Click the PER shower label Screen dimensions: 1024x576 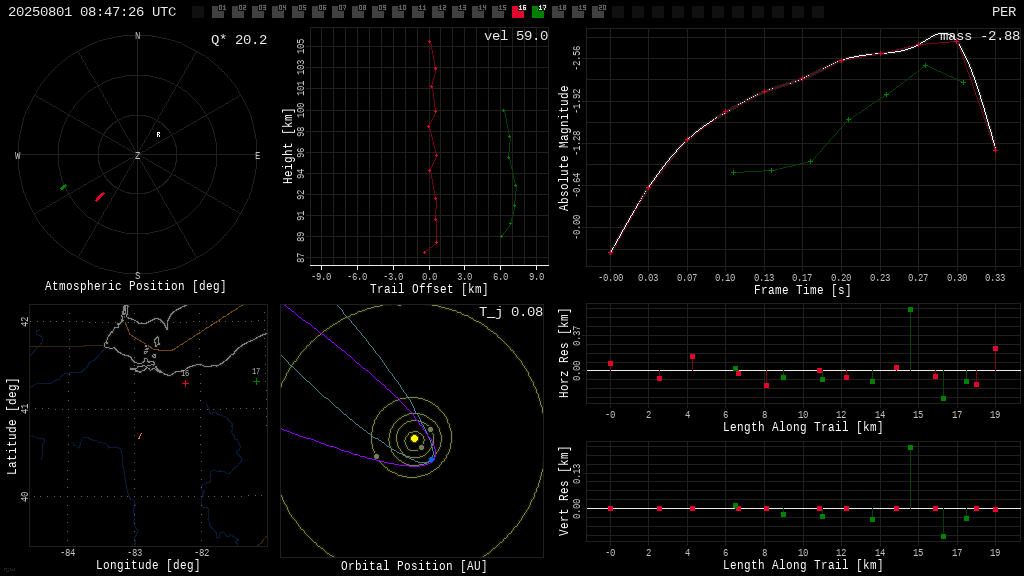point(1004,12)
